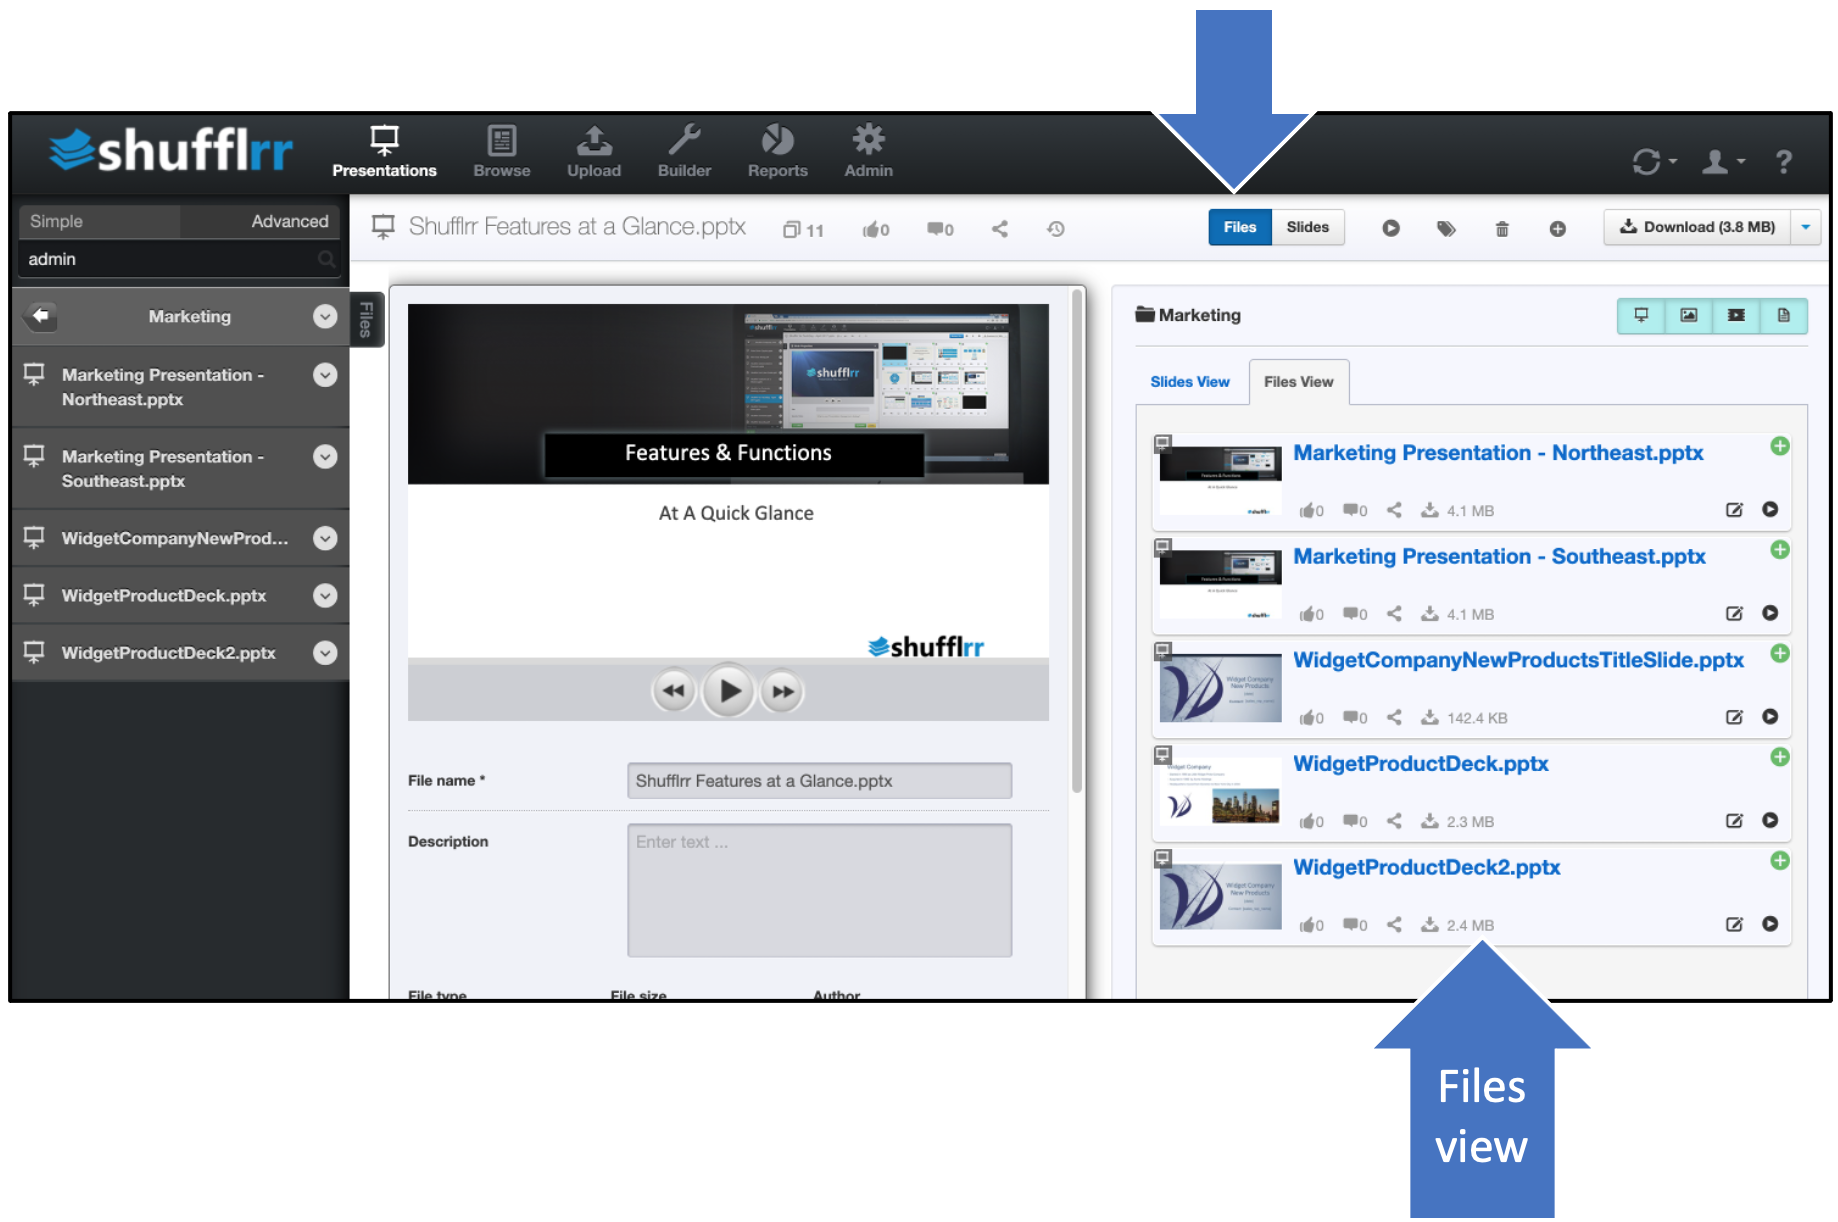Filter Marketing folder by images icon
This screenshot has height=1222, width=1838.
click(x=1688, y=315)
